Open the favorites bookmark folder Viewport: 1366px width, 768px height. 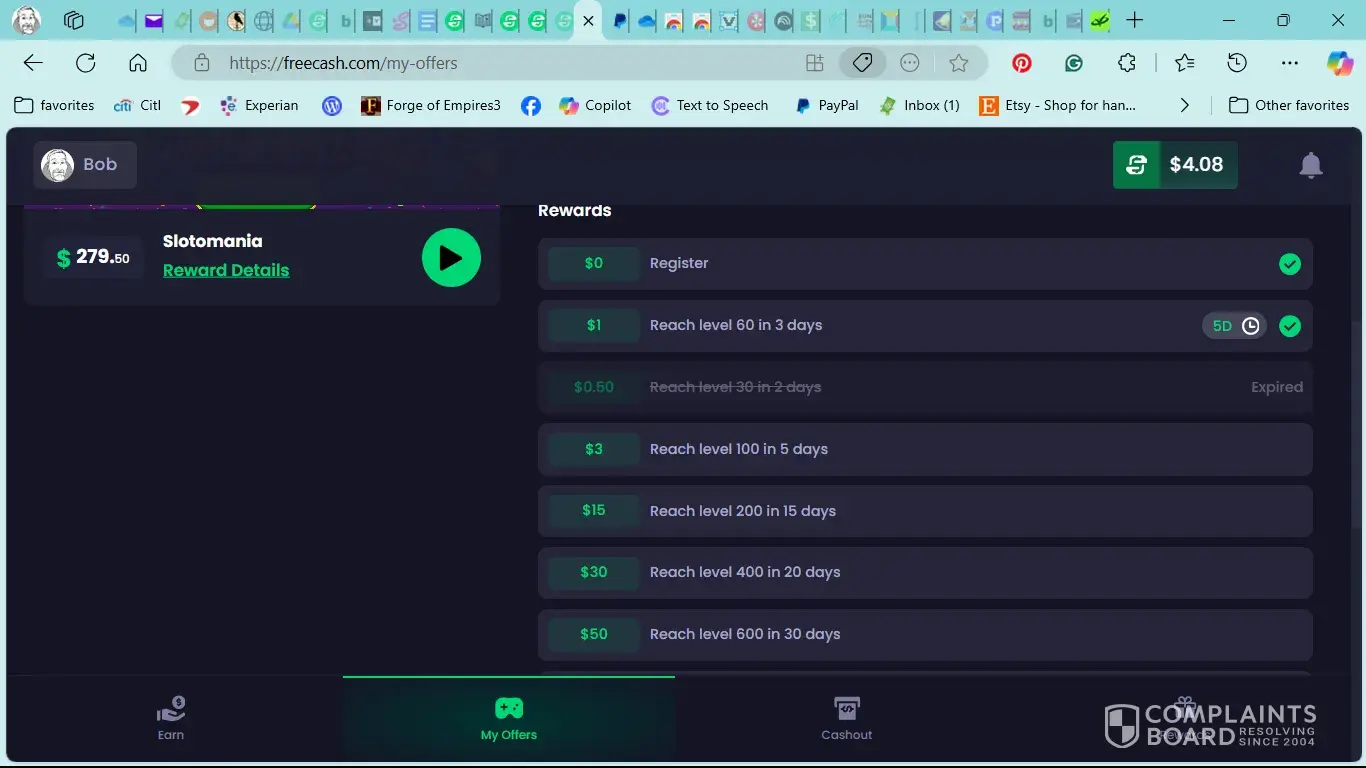54,105
